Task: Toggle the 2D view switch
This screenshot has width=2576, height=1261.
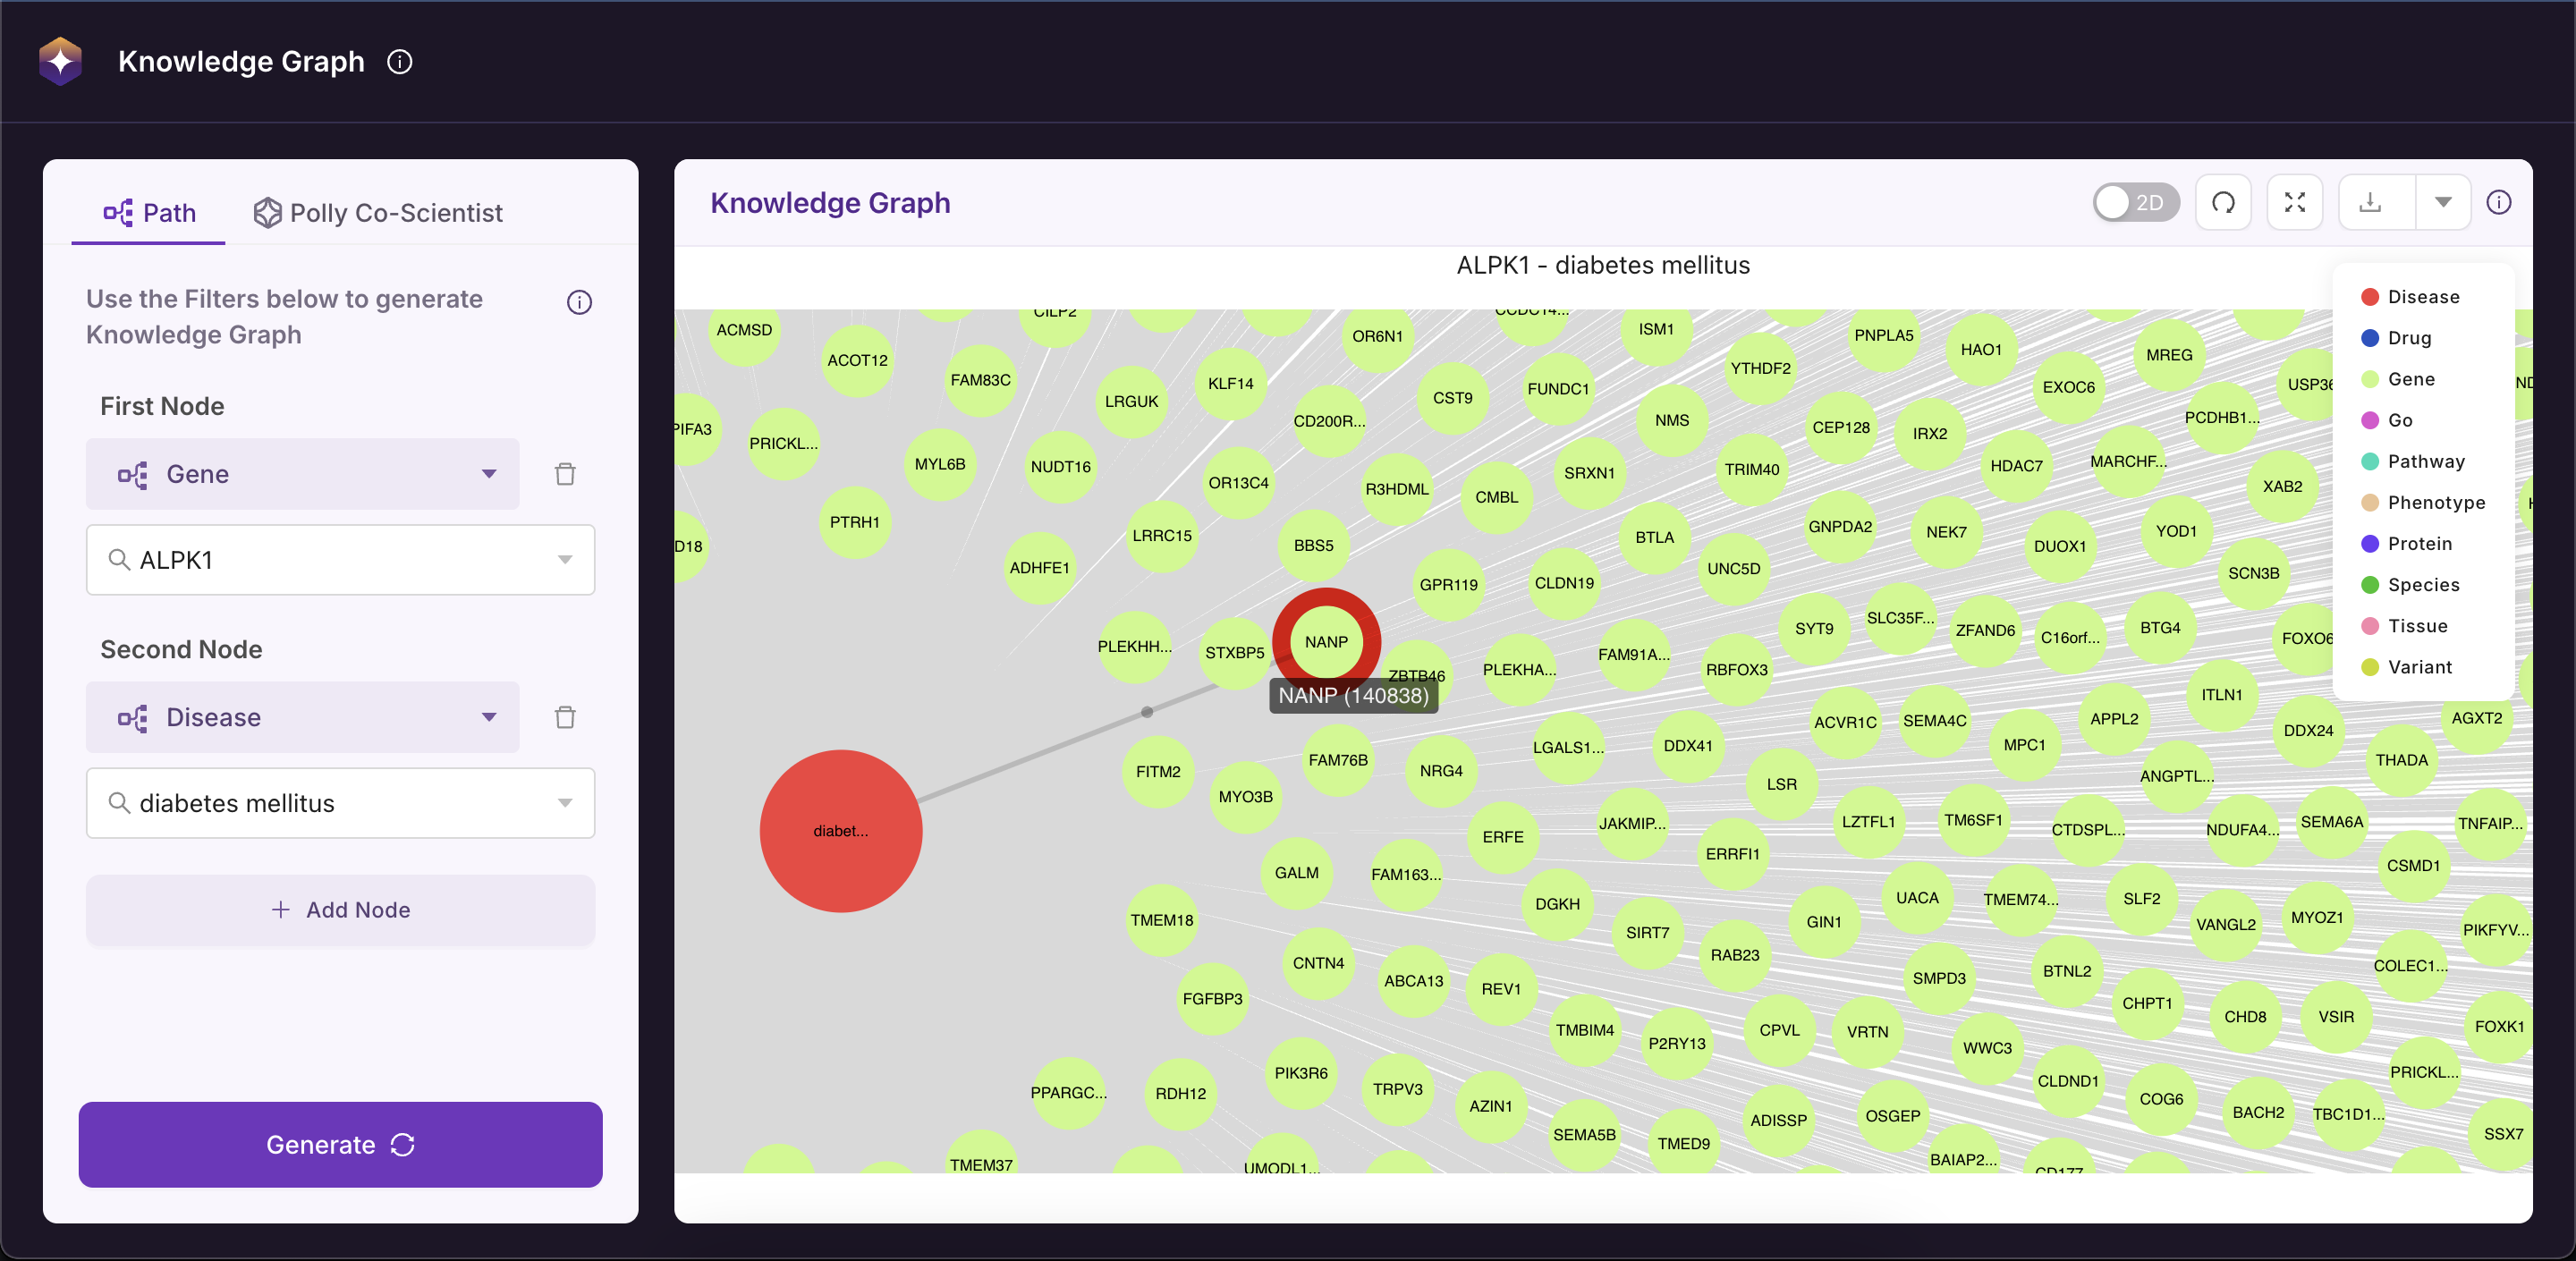Action: click(x=2135, y=203)
